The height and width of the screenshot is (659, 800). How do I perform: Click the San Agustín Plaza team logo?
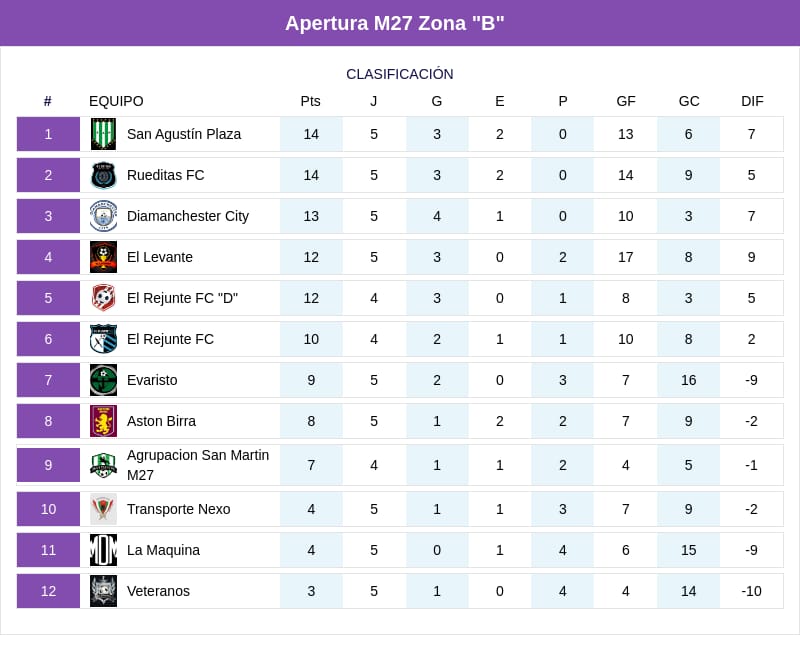point(103,134)
